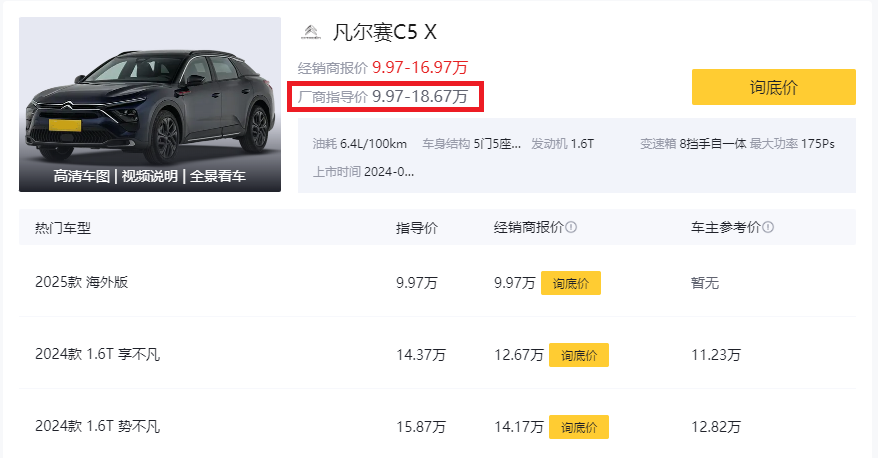
Task: Select the 2024款 1.6T 势不凡 model
Action: pyautogui.click(x=97, y=426)
